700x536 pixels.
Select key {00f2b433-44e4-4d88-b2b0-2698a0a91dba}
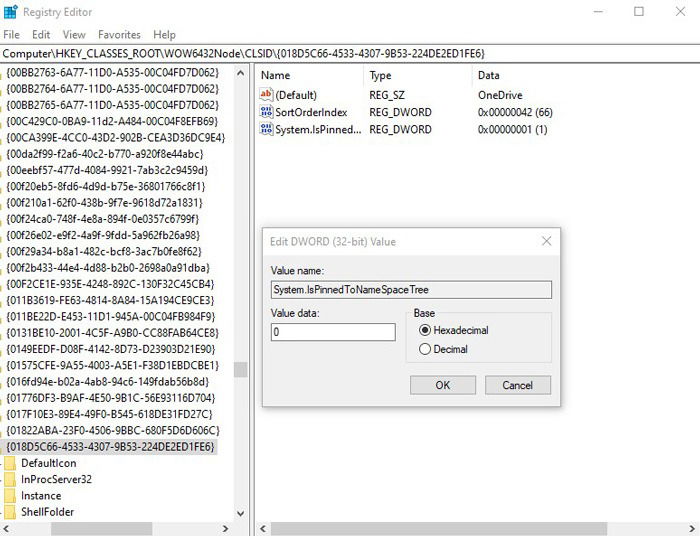coord(108,268)
